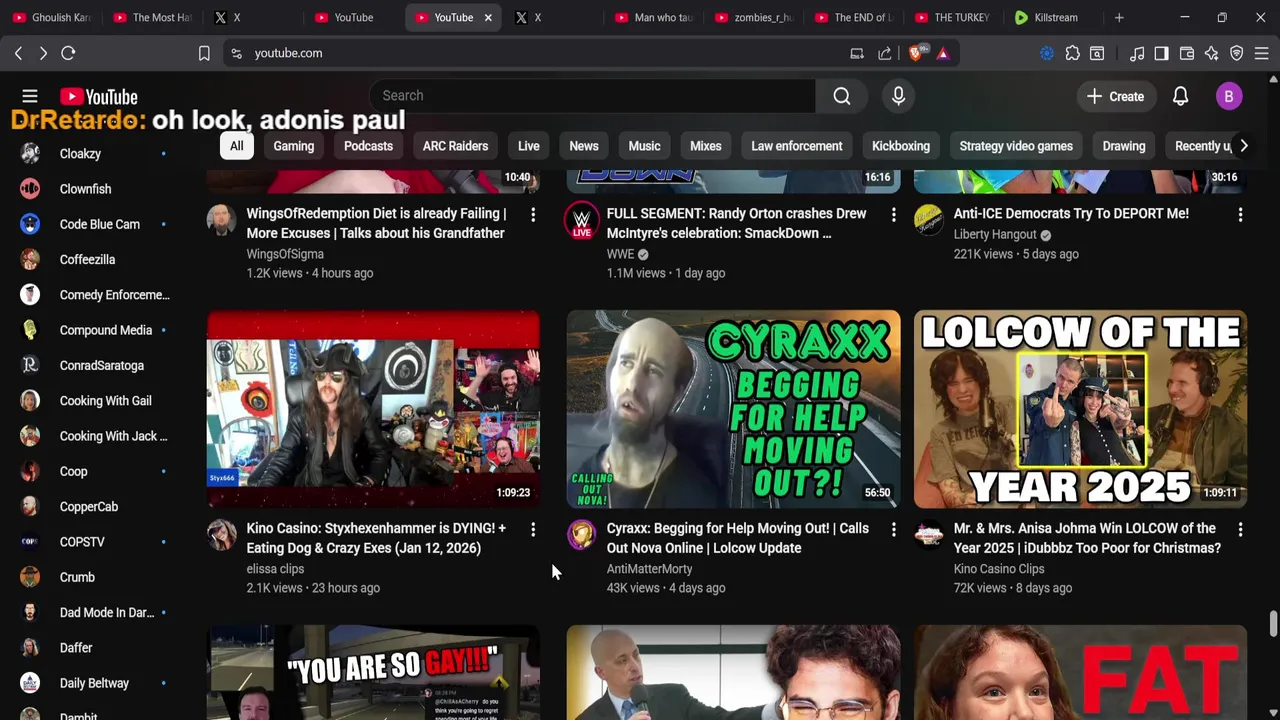Open the Kino Casino Styxhexenhammer thumbnail

(x=373, y=409)
